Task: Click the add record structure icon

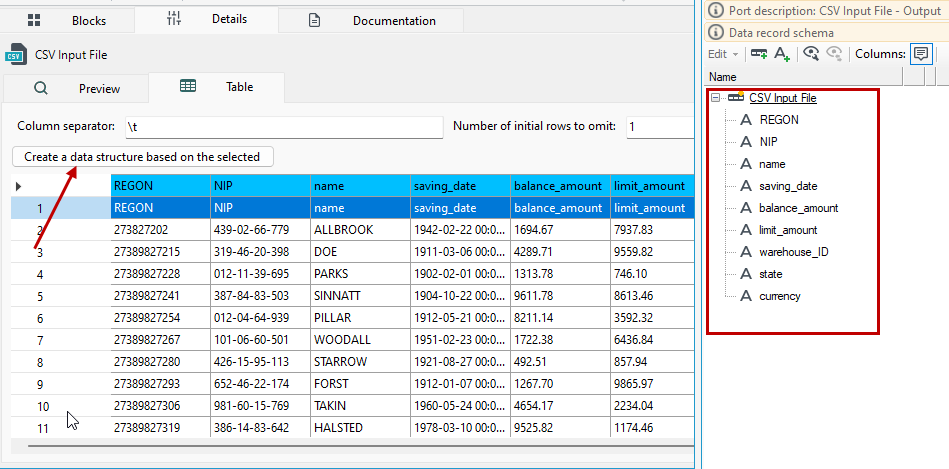Action: click(x=759, y=54)
